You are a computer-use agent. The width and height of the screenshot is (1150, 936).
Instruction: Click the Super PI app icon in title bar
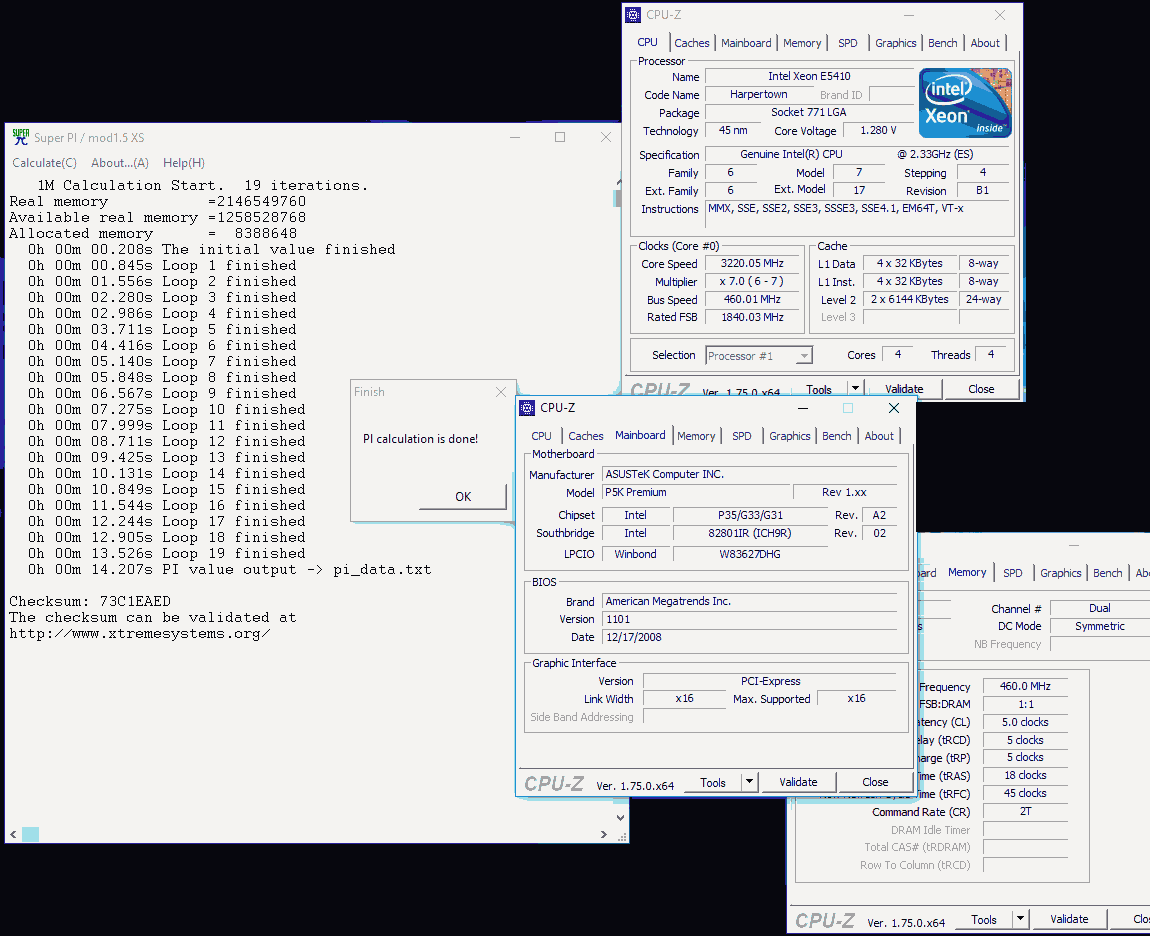point(21,137)
